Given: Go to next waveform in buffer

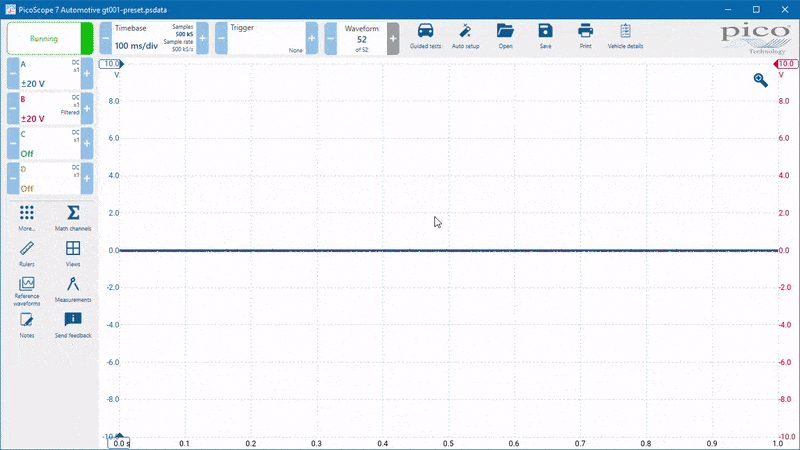Looking at the screenshot, I should click(393, 38).
